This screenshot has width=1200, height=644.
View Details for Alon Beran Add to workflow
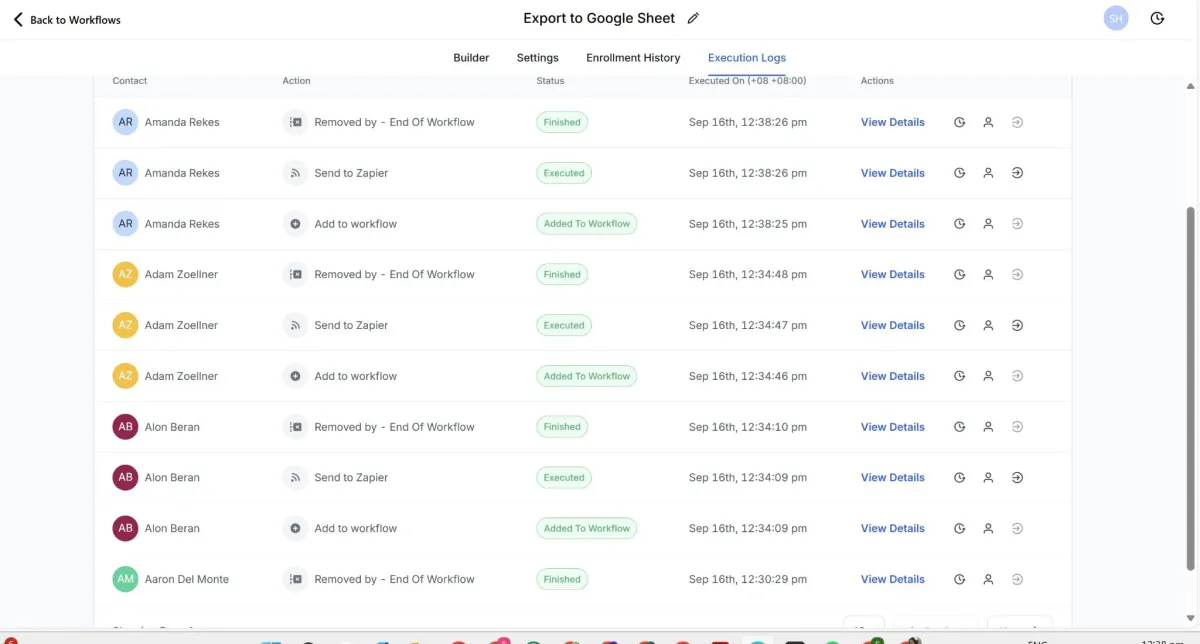[892, 528]
